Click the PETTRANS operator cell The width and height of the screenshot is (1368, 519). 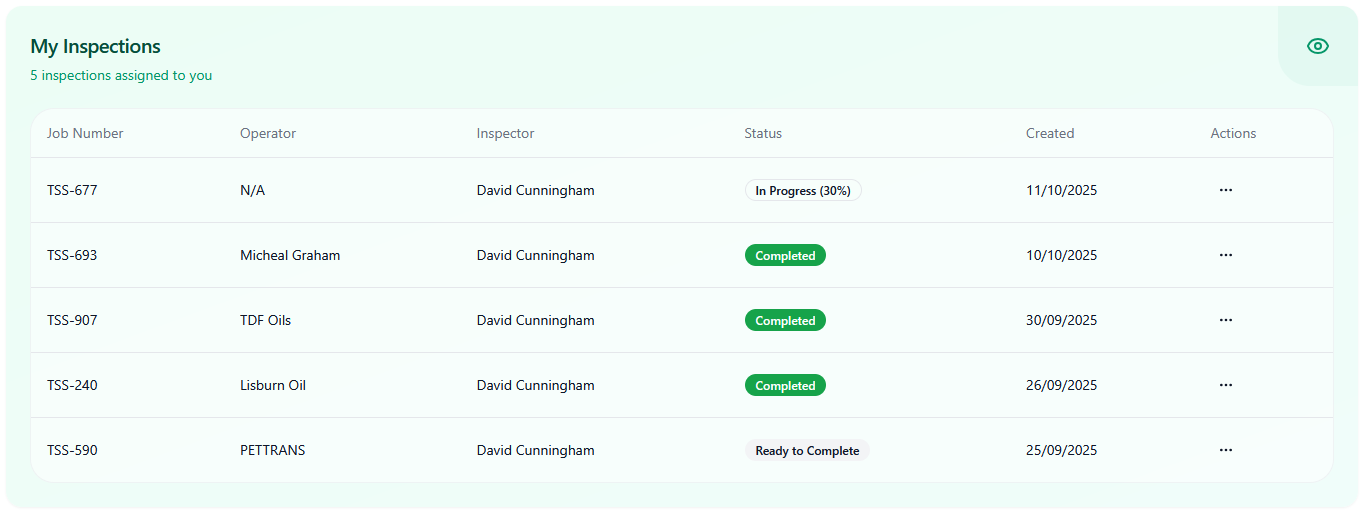273,450
